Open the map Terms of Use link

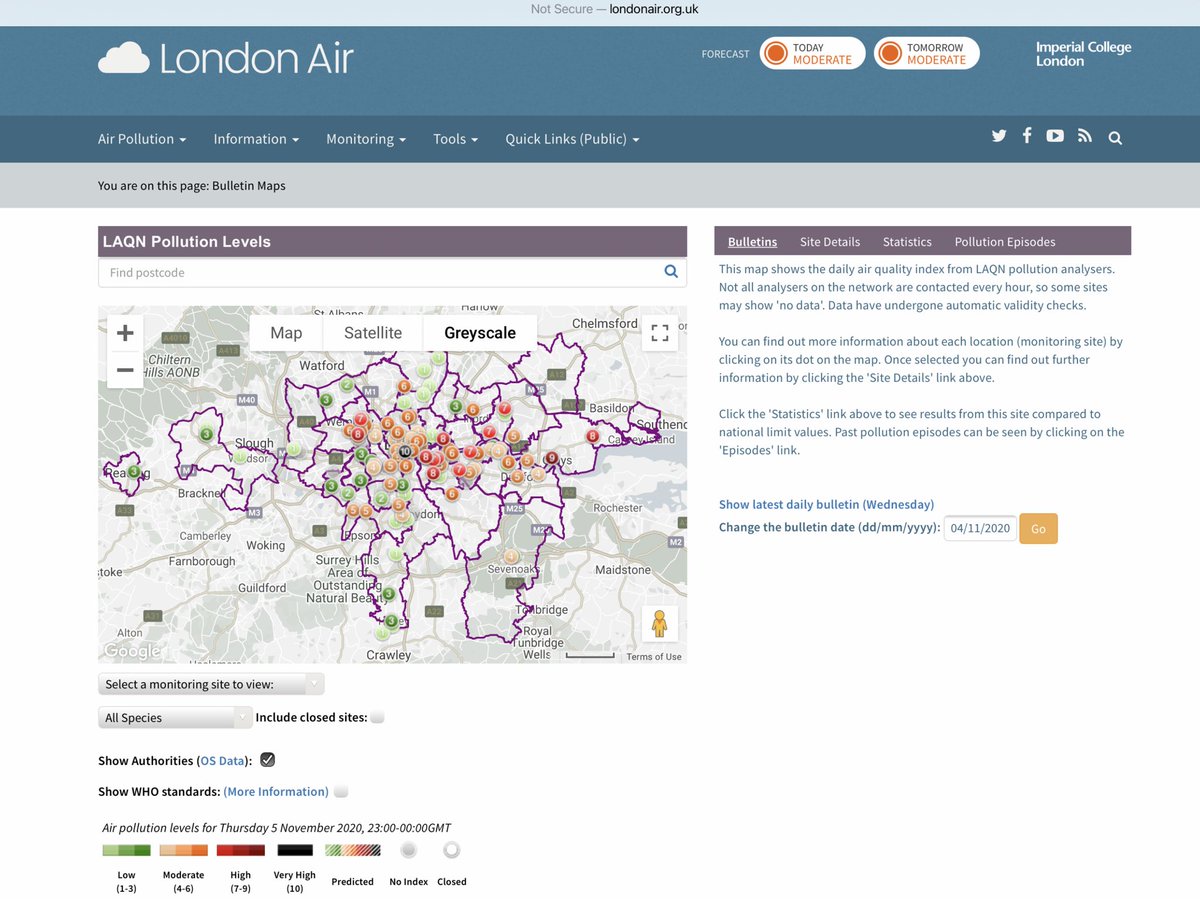pyautogui.click(x=654, y=656)
